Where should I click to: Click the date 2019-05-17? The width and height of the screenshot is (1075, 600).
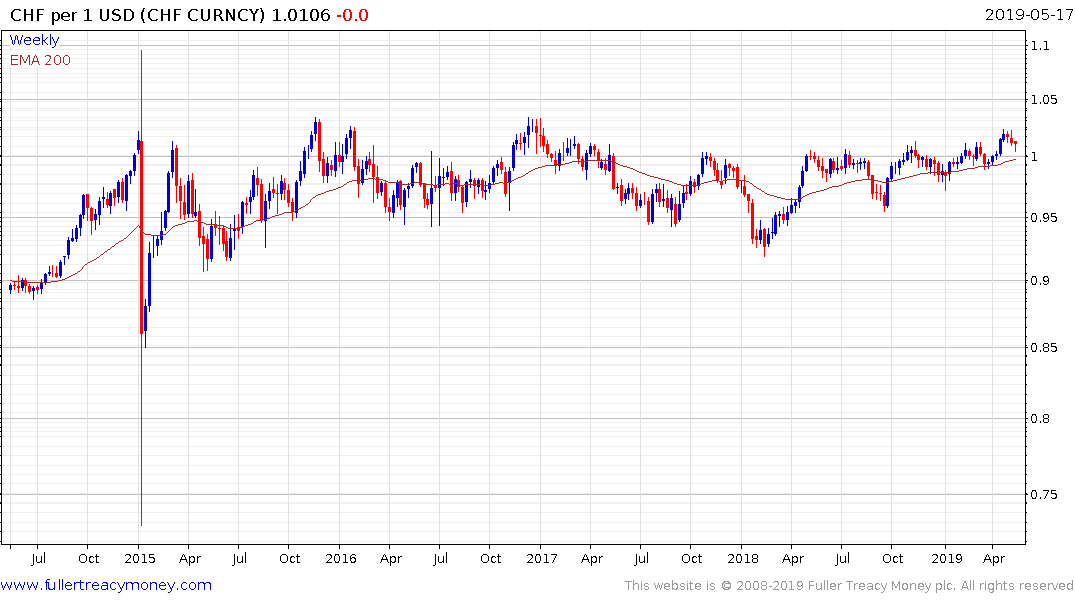tap(1029, 15)
